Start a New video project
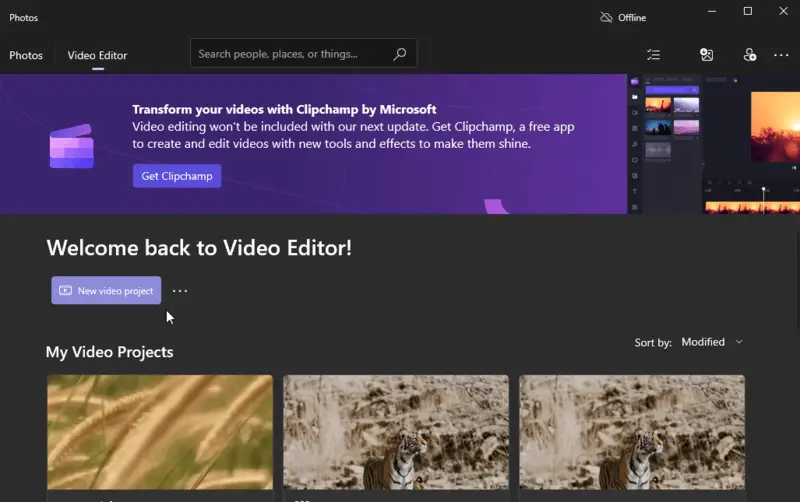The height and width of the screenshot is (502, 800). (106, 290)
